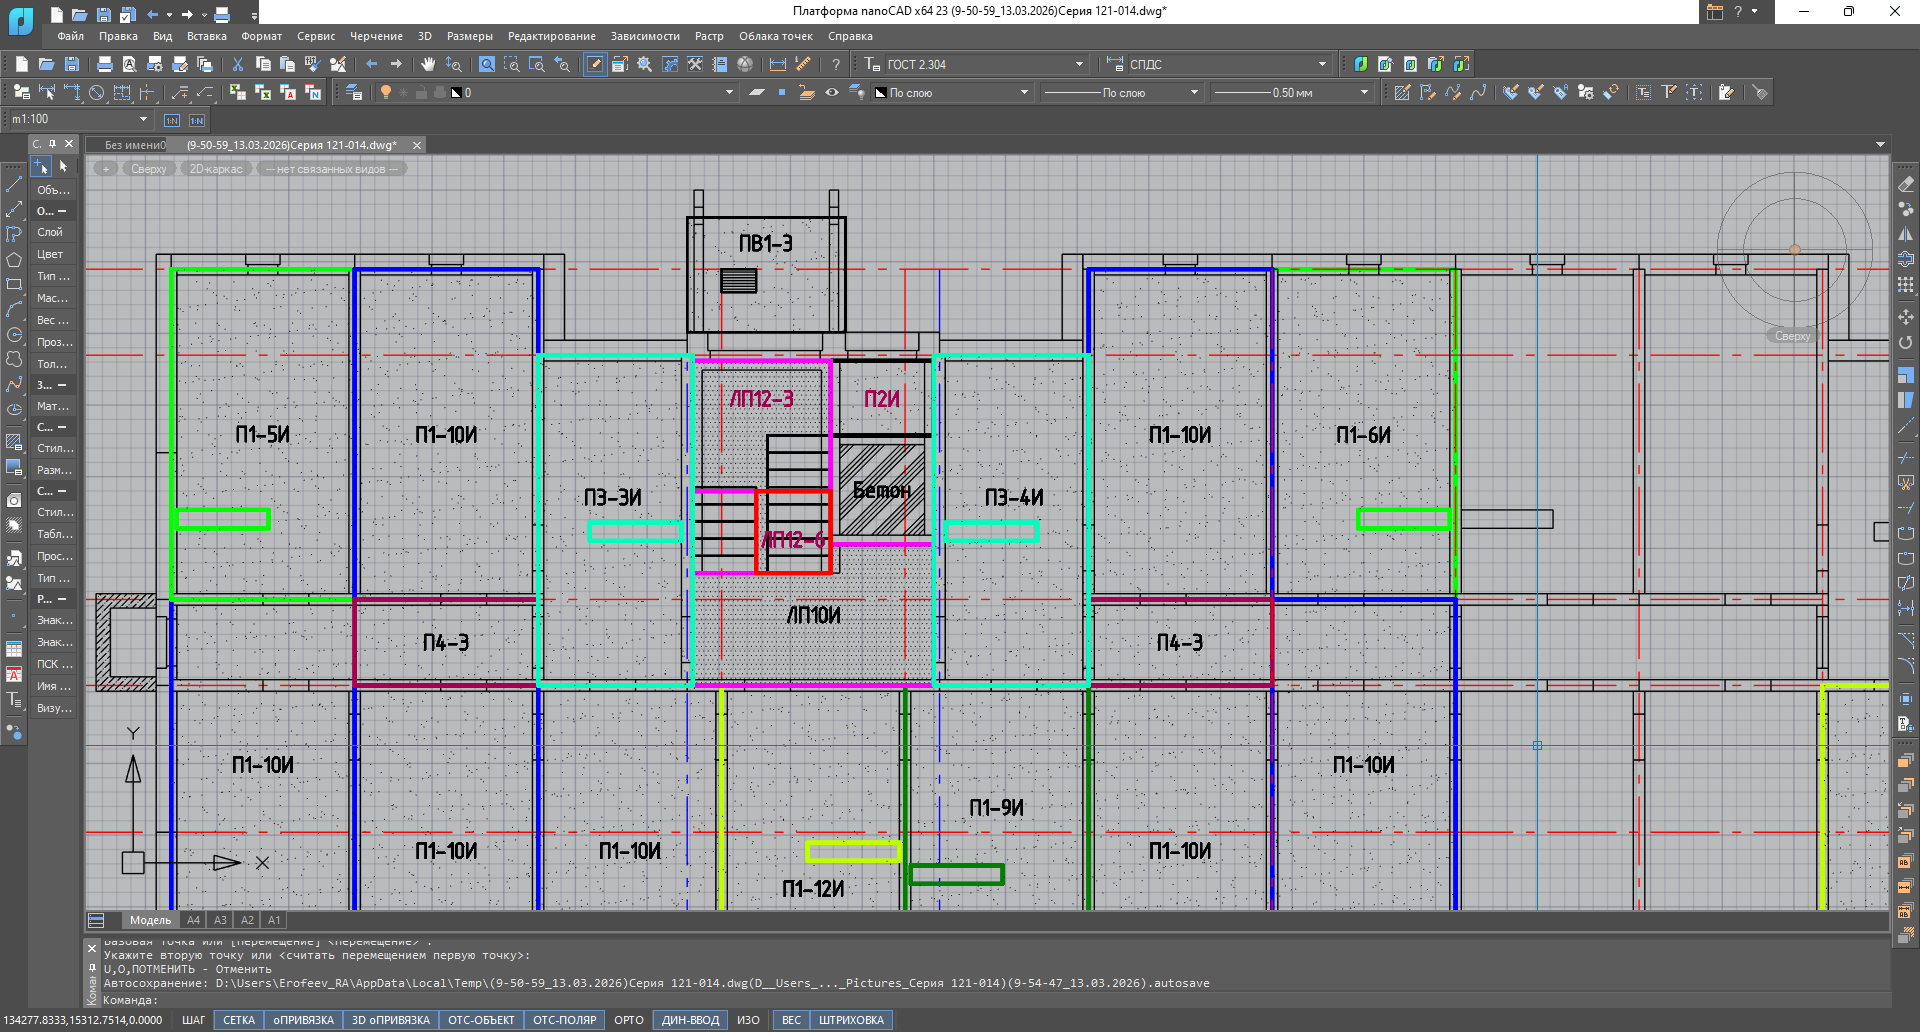Toggle ШТРИХОВКА hatch display
Screen dimensions: 1920x1032
click(x=851, y=1020)
